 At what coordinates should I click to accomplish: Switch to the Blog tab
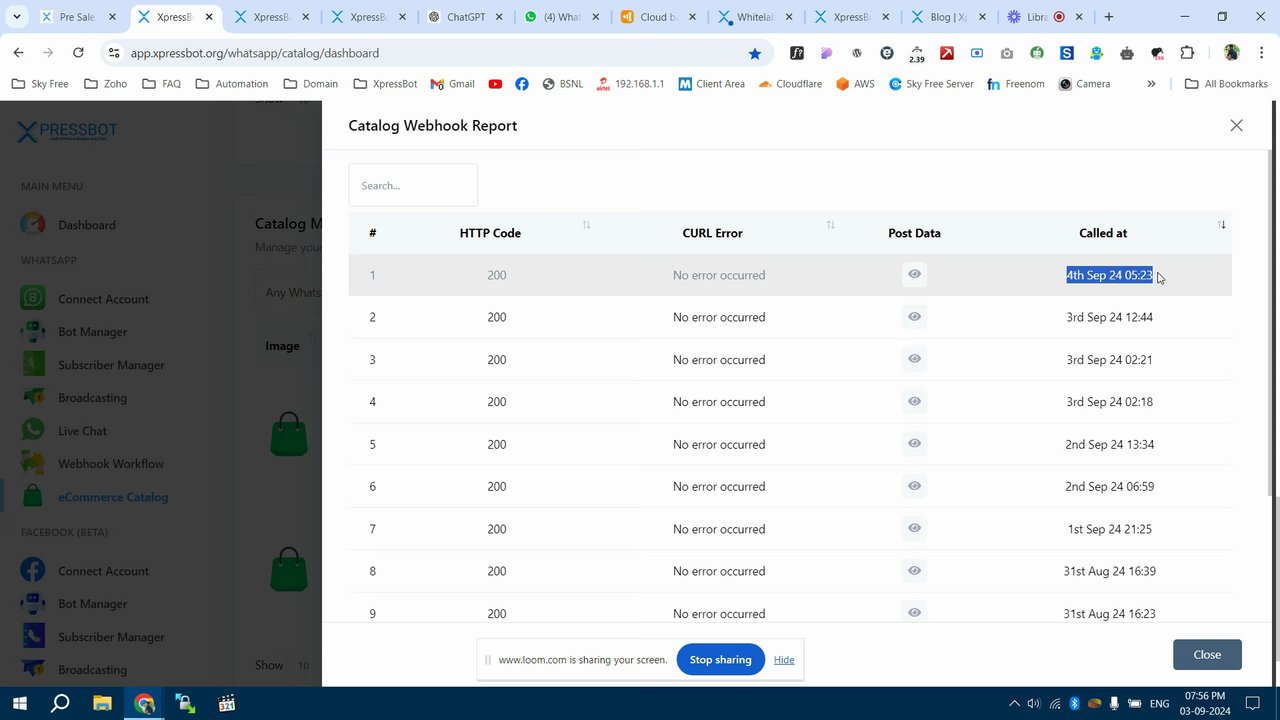click(950, 17)
